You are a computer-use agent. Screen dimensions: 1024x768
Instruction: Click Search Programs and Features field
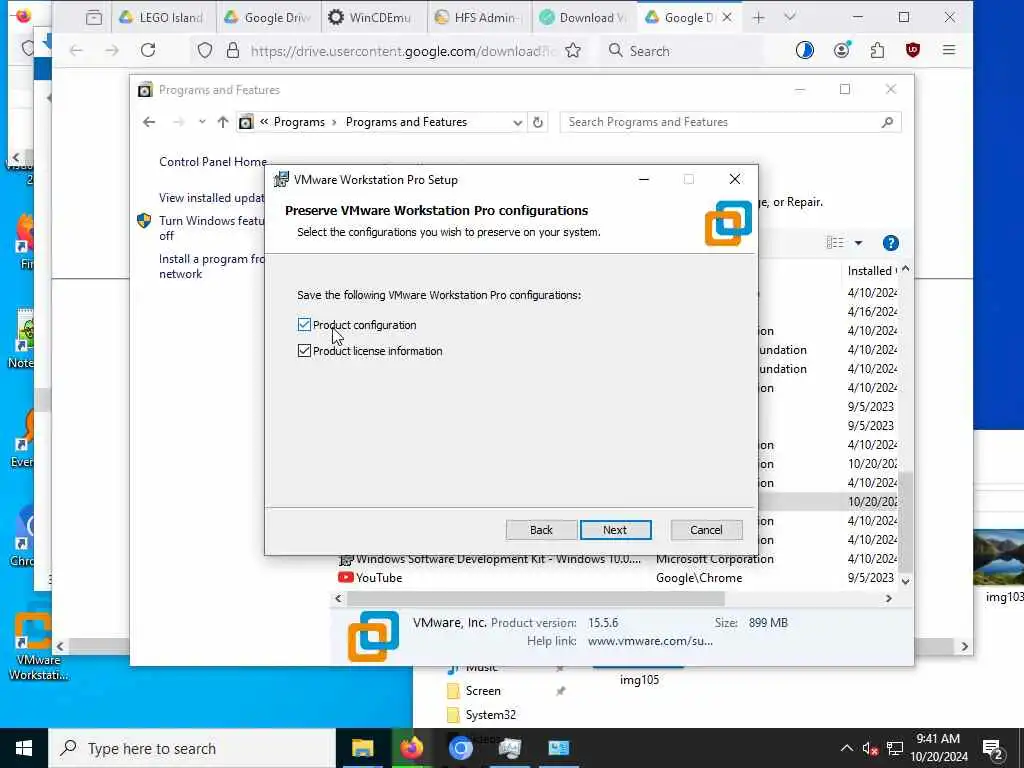[x=730, y=122]
